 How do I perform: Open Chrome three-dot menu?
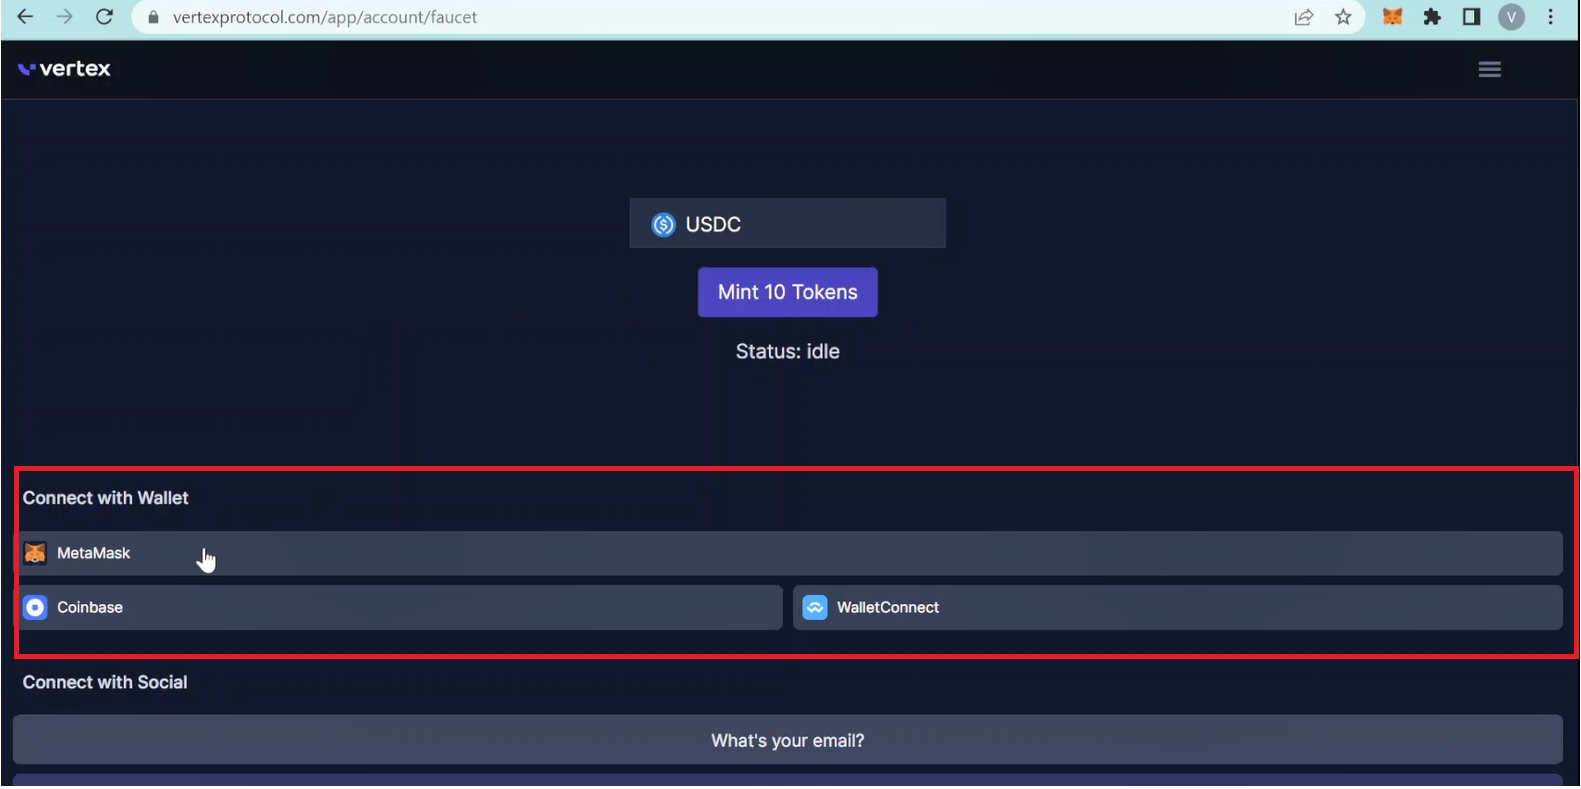[1551, 17]
